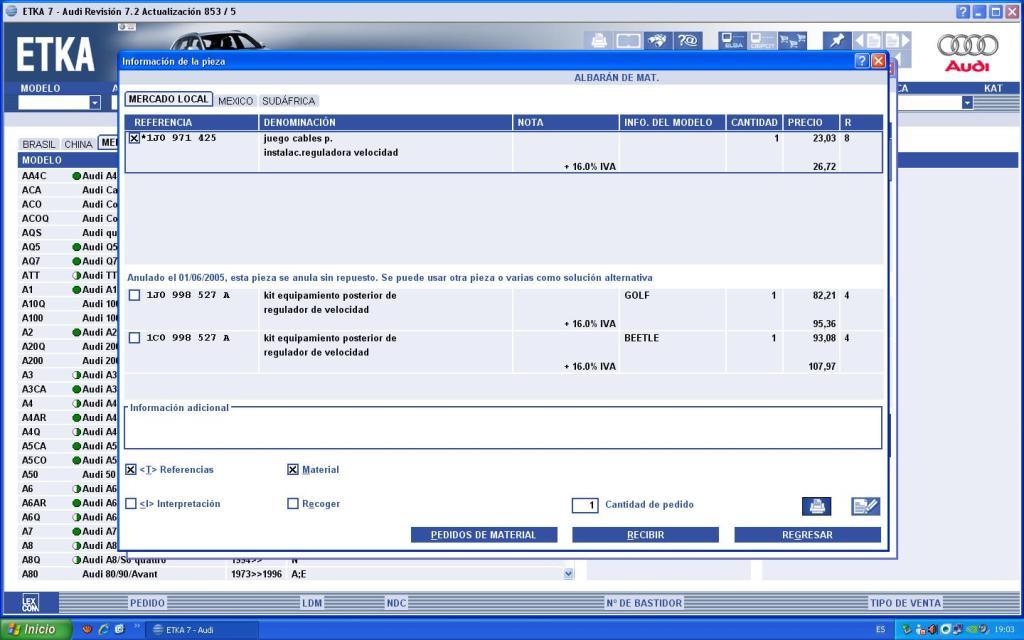Click the INFO. DEL MODELO column header
This screenshot has height=640, width=1024.
(x=672, y=122)
